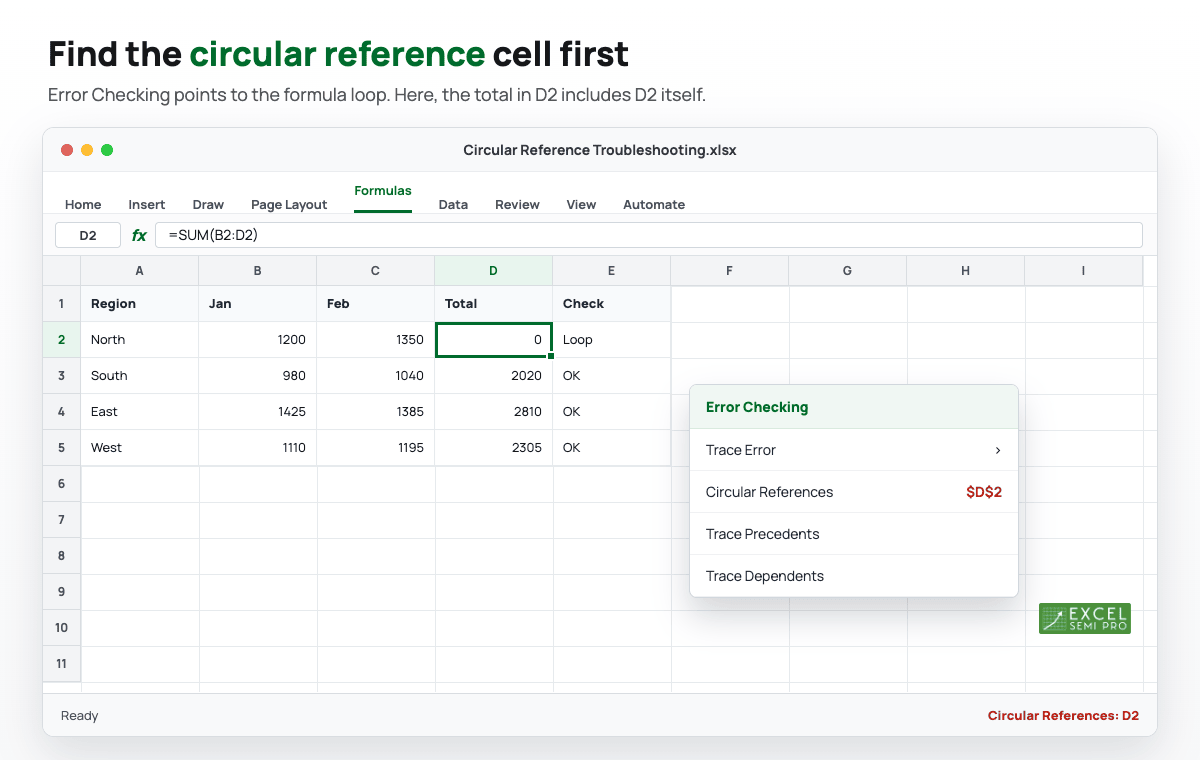Switch to the Insert tab

(147, 204)
